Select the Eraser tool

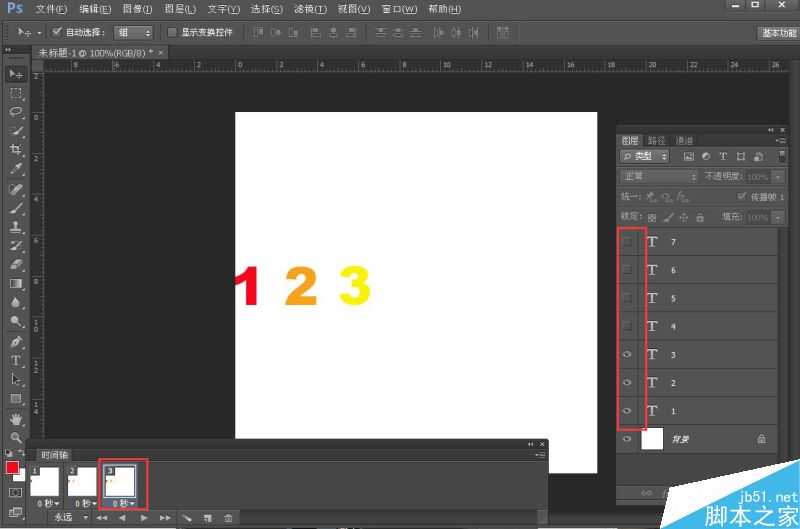pyautogui.click(x=16, y=264)
